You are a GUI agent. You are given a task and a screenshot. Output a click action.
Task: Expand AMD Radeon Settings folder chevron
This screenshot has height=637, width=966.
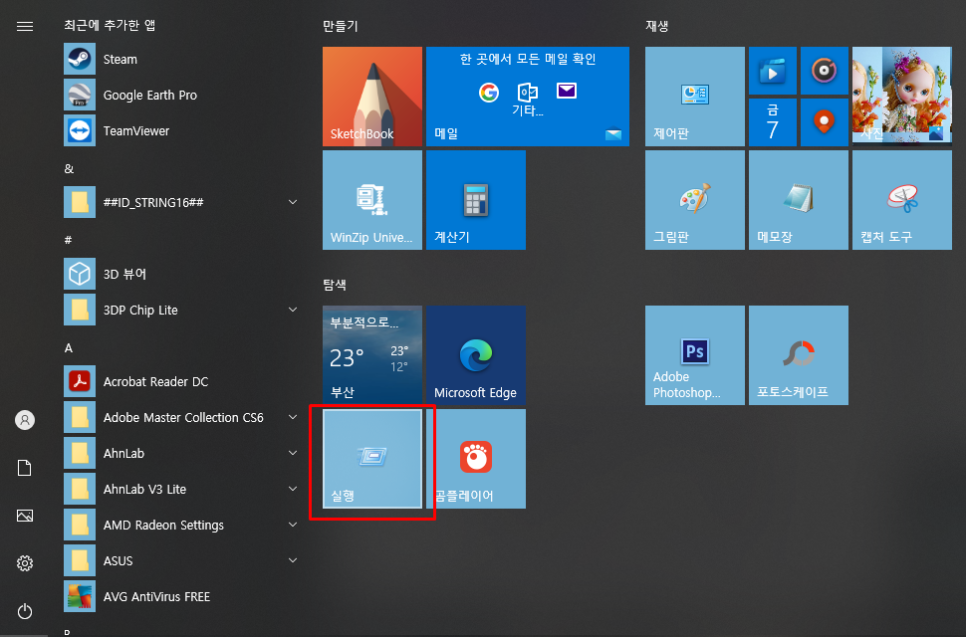[293, 524]
